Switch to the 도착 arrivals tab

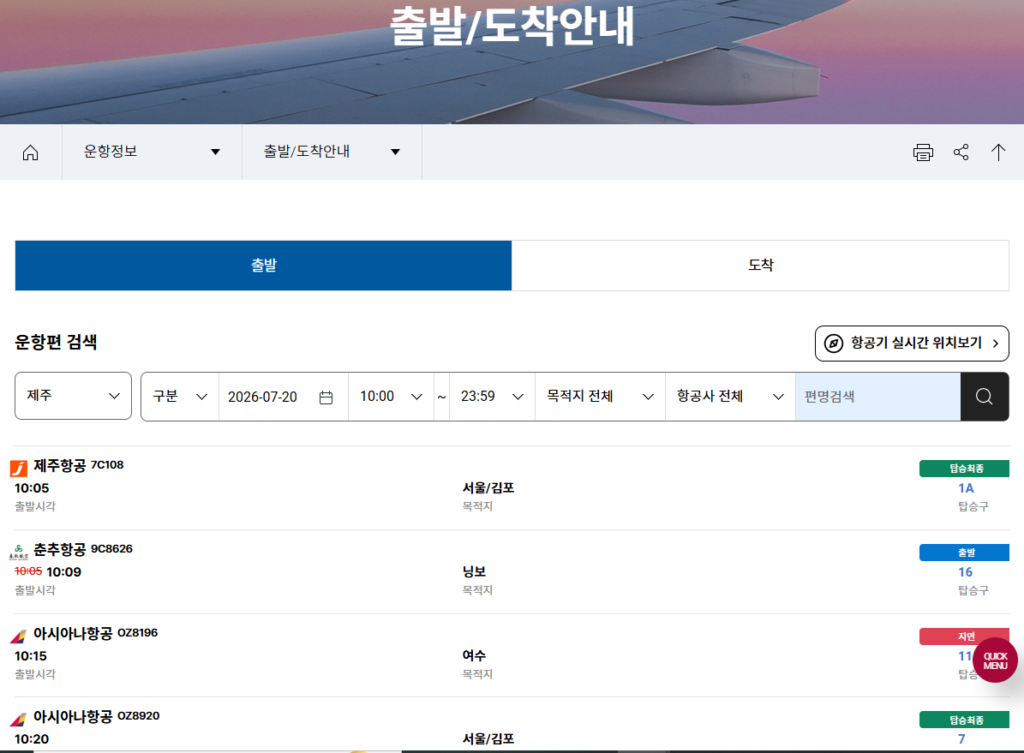click(760, 265)
